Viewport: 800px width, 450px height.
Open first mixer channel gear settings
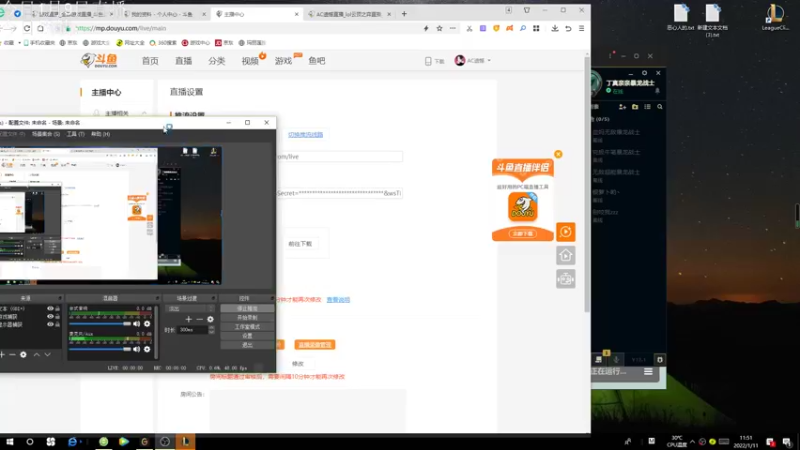tap(147, 324)
